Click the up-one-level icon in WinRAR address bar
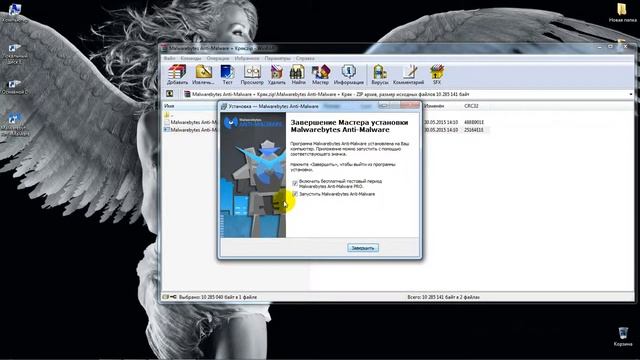This screenshot has height=360, width=640. 169,94
